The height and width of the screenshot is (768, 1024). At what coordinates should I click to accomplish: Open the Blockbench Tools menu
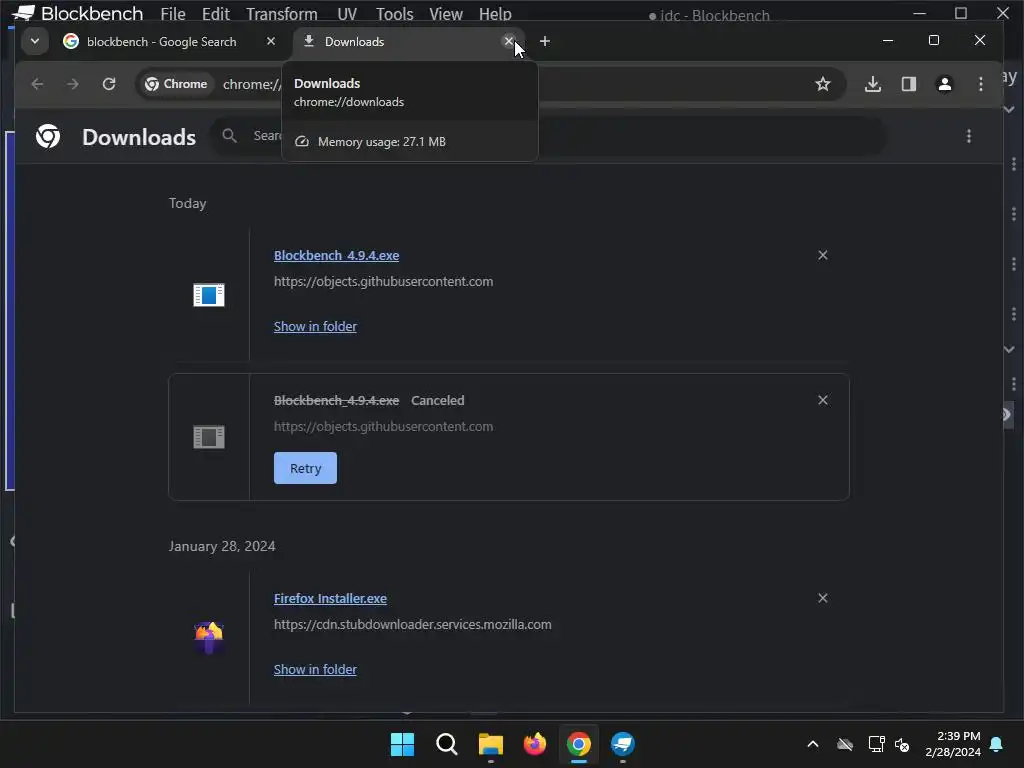[394, 14]
